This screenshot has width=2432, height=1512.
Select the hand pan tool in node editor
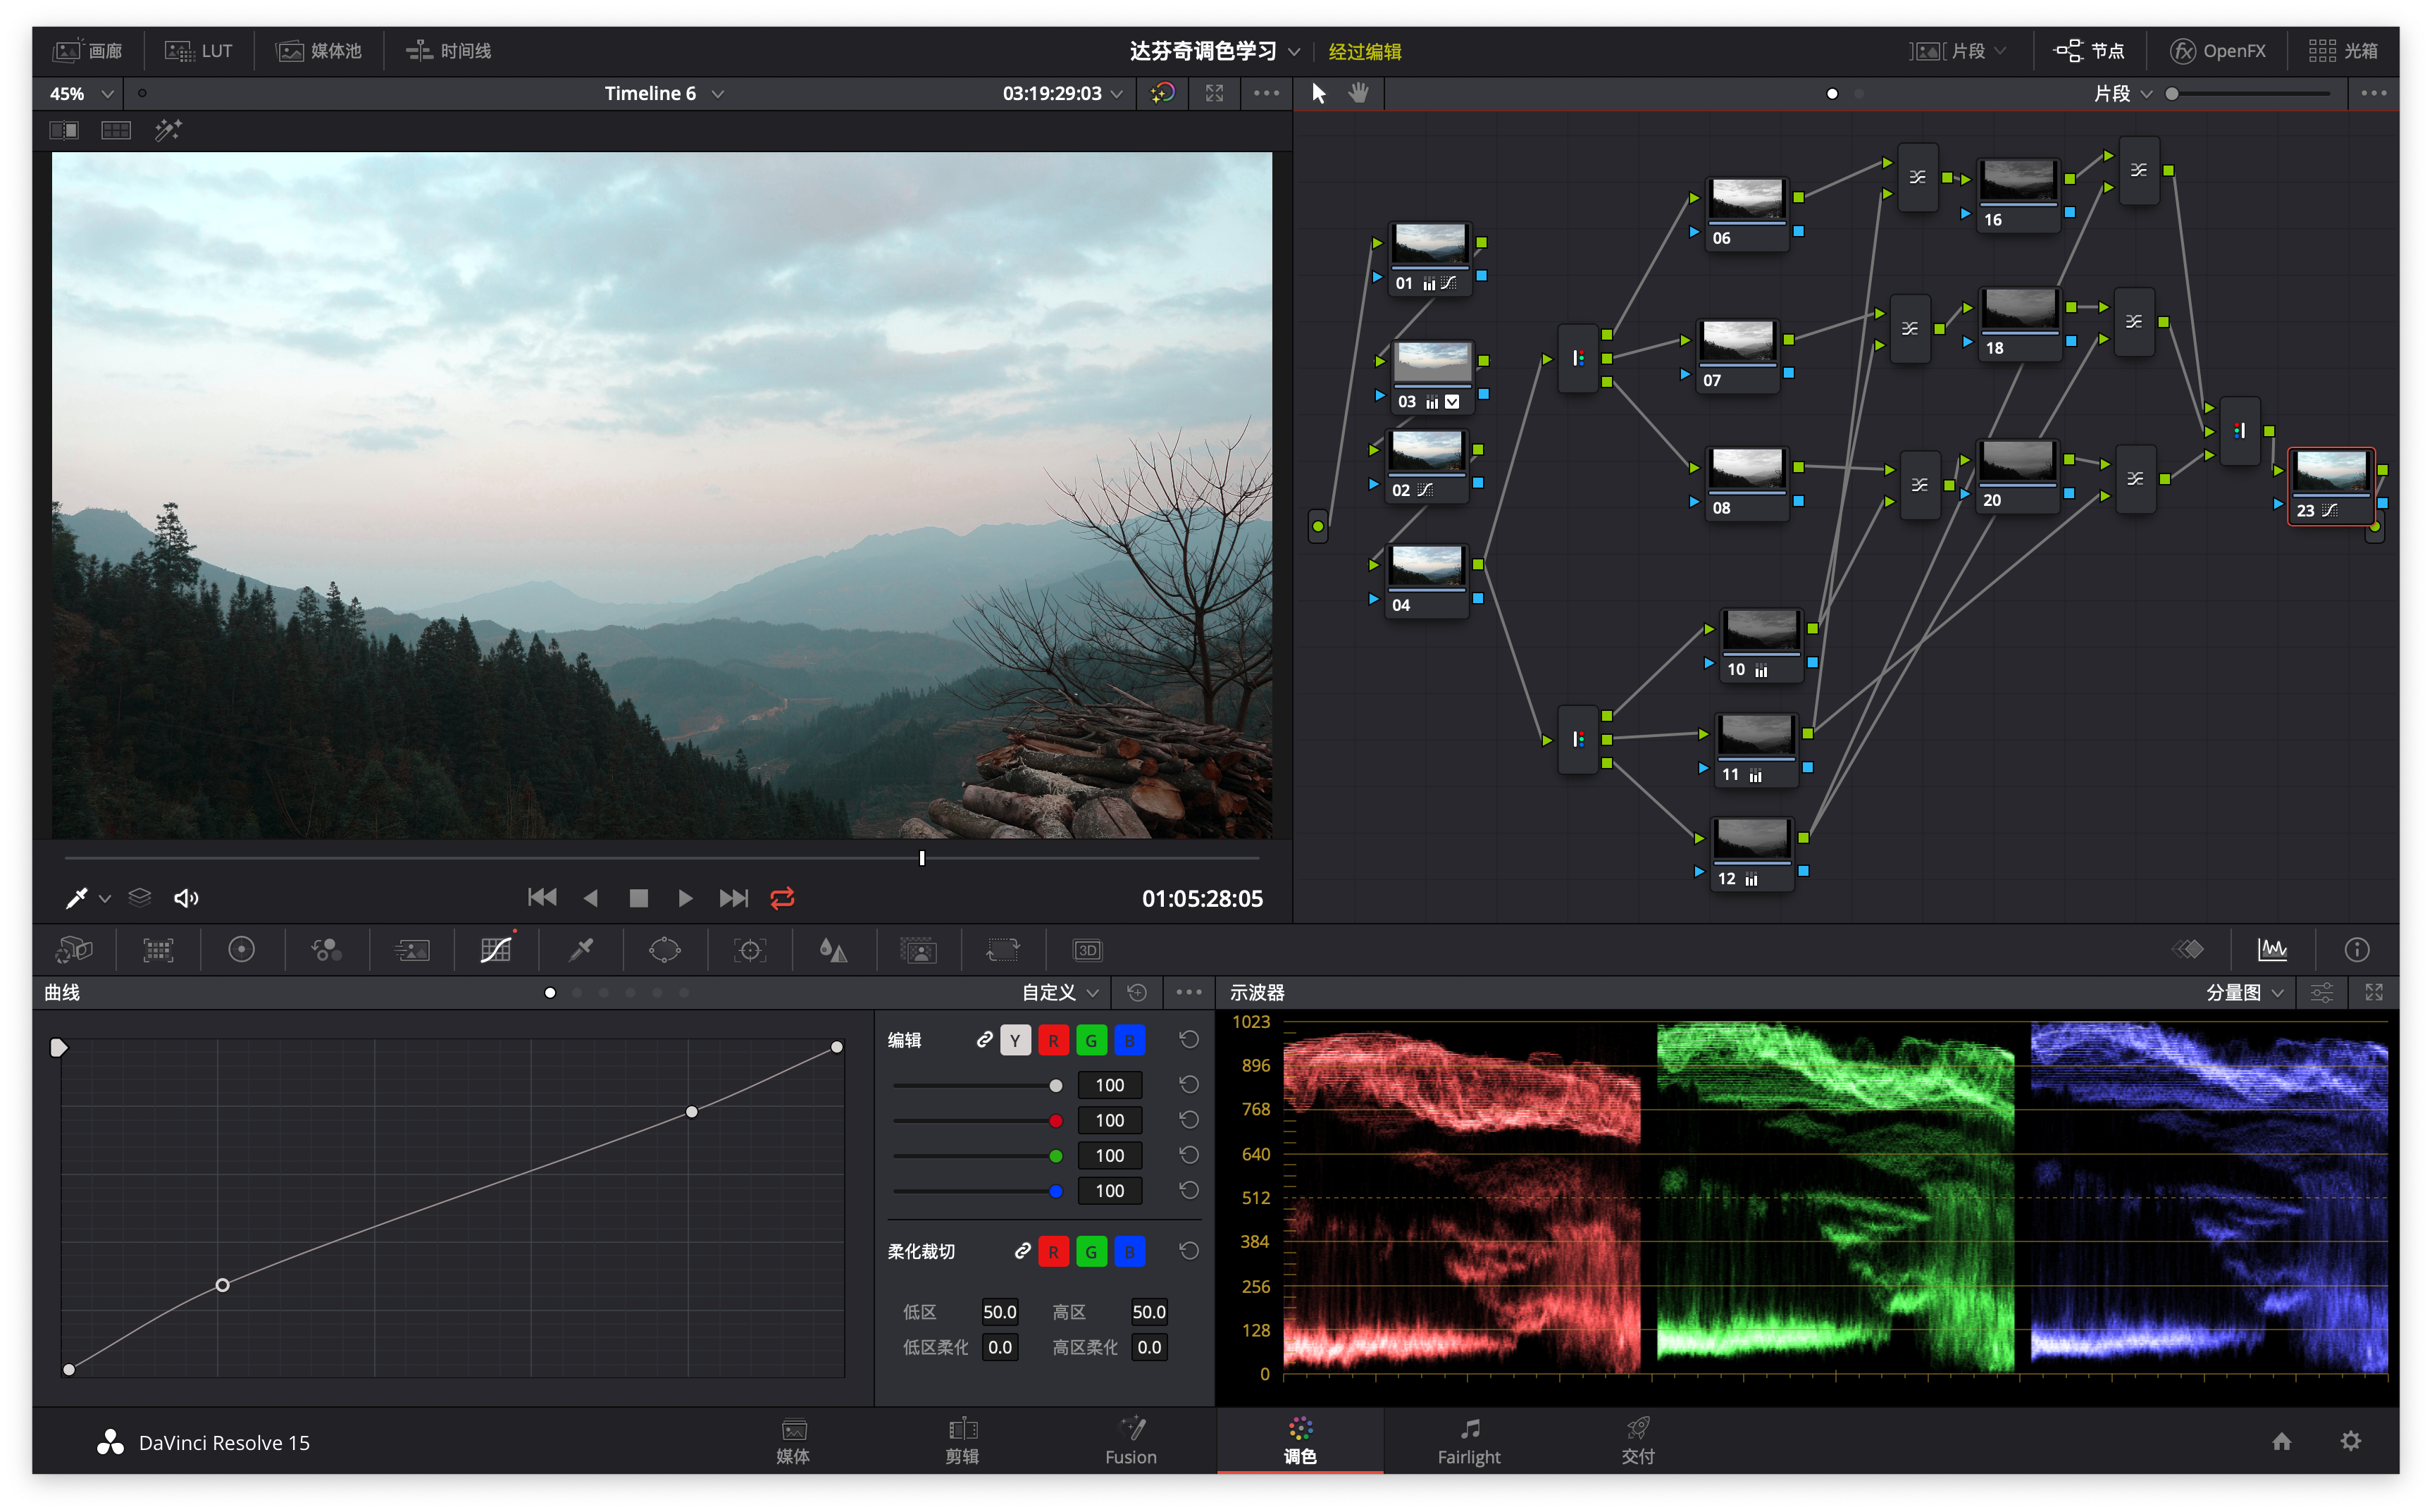(1358, 93)
